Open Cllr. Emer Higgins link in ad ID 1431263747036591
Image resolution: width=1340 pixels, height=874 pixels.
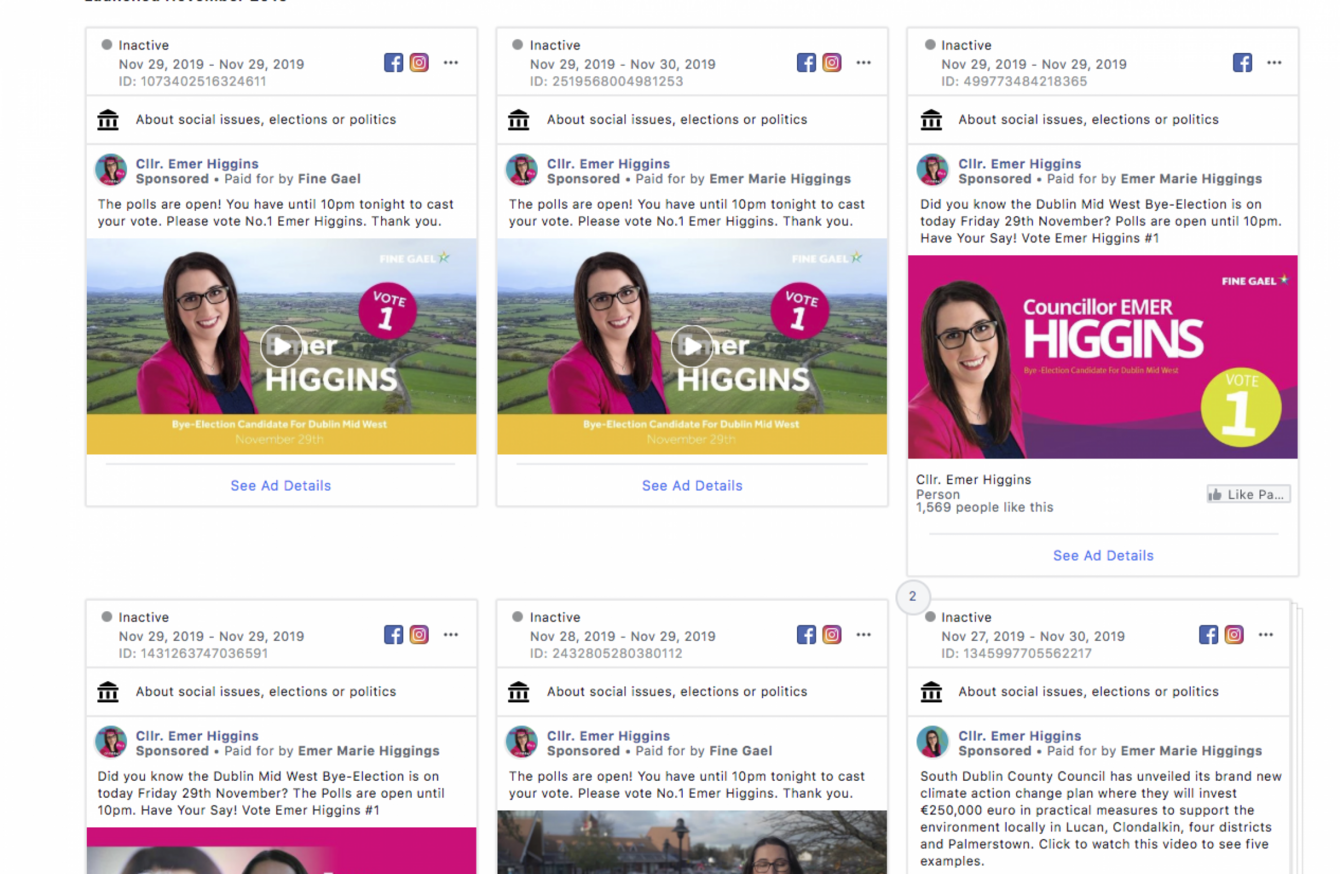point(197,736)
